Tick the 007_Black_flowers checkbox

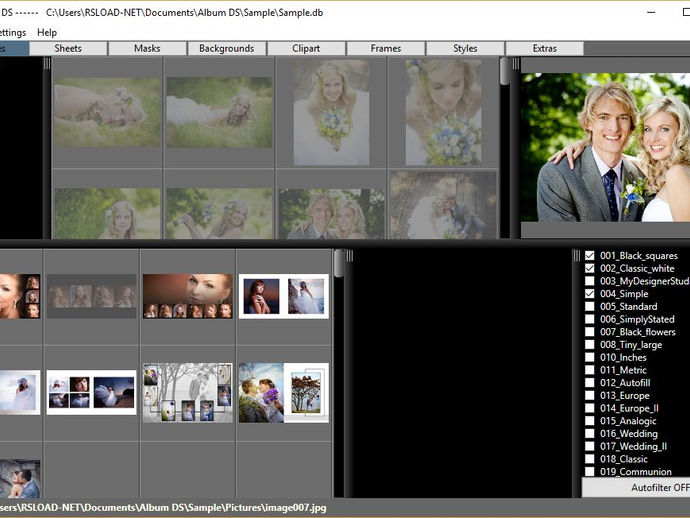click(x=590, y=332)
